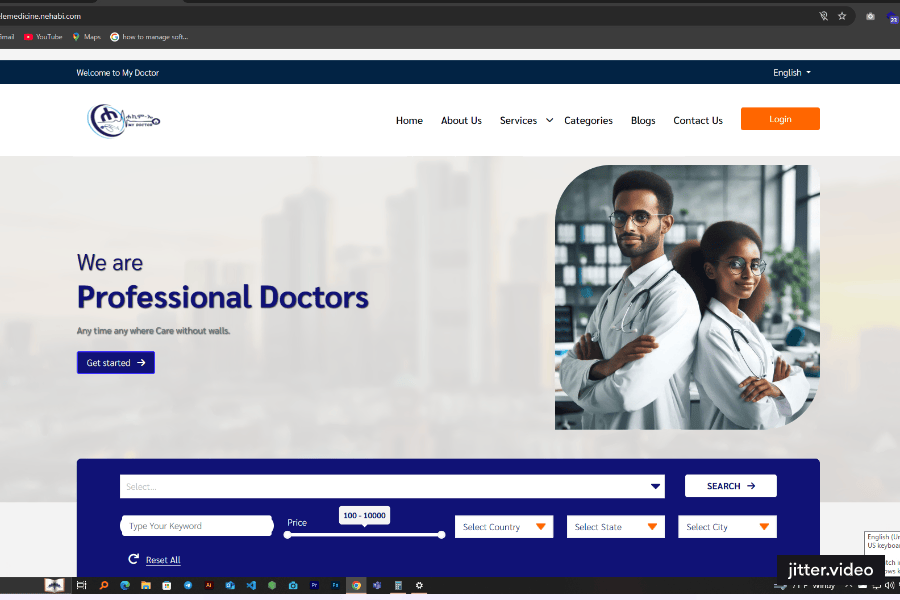
Task: Click the My Doctor site logo
Action: click(x=123, y=120)
